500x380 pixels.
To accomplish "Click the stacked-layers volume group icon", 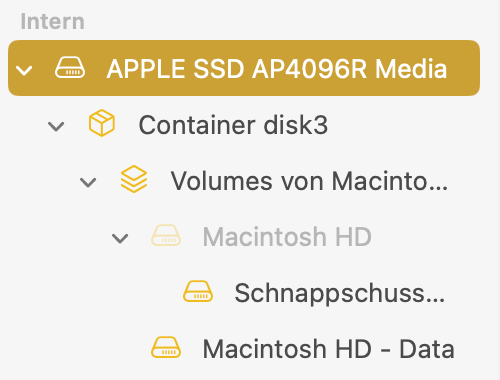I will [x=134, y=179].
